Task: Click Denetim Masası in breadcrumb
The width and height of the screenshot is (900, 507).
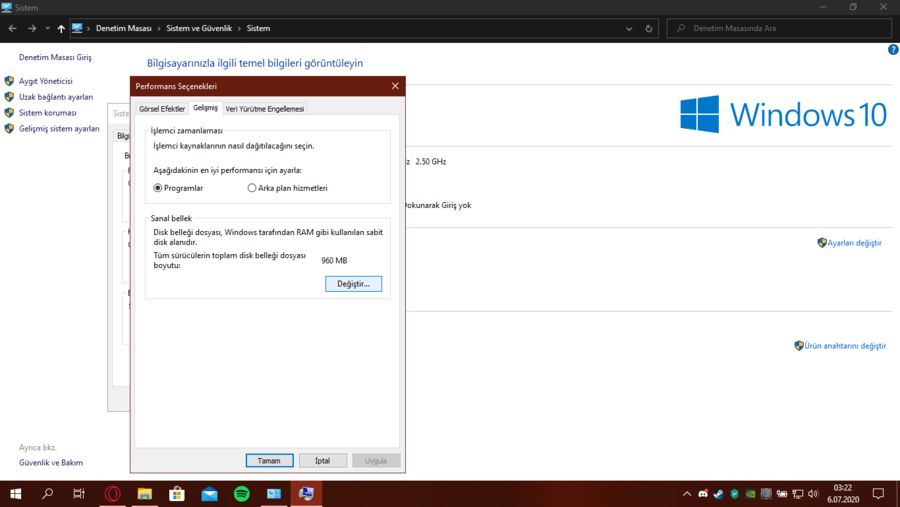Action: click(x=123, y=28)
